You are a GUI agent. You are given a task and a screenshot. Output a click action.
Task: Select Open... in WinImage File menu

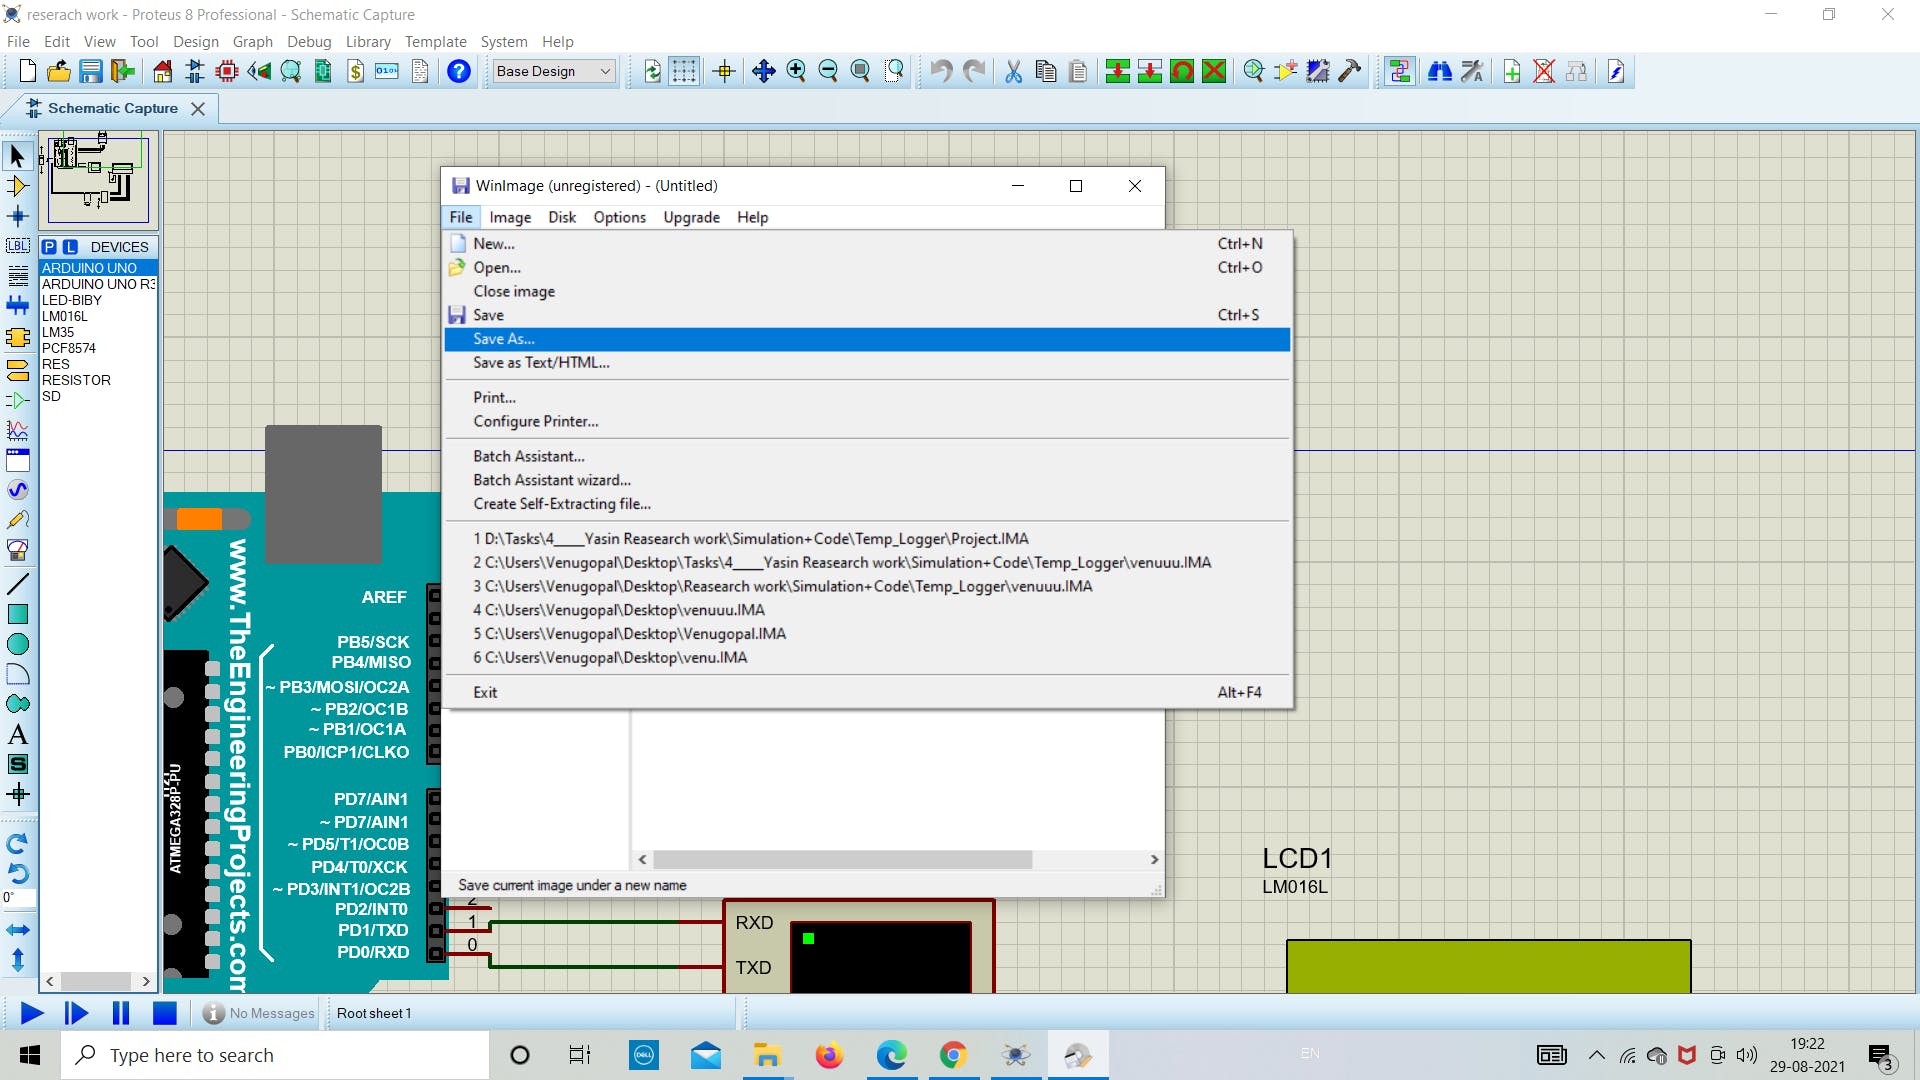[x=867, y=268]
